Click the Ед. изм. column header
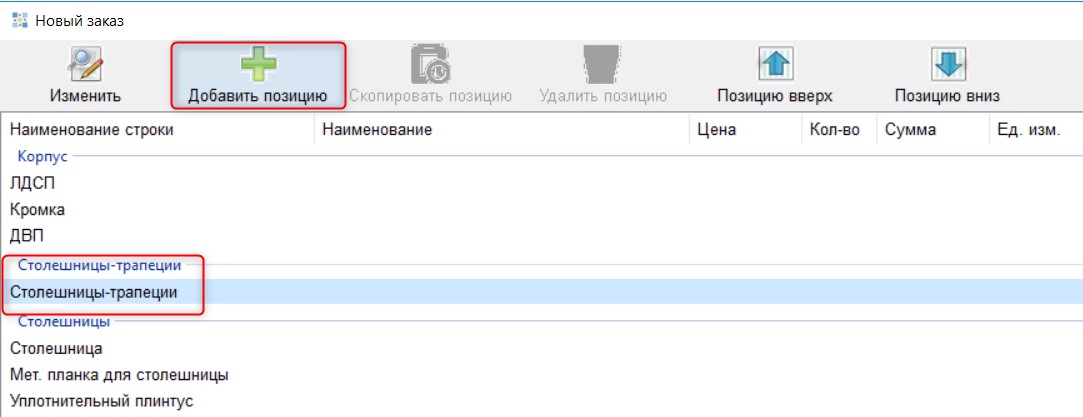The width and height of the screenshot is (1083, 417). (x=1028, y=130)
